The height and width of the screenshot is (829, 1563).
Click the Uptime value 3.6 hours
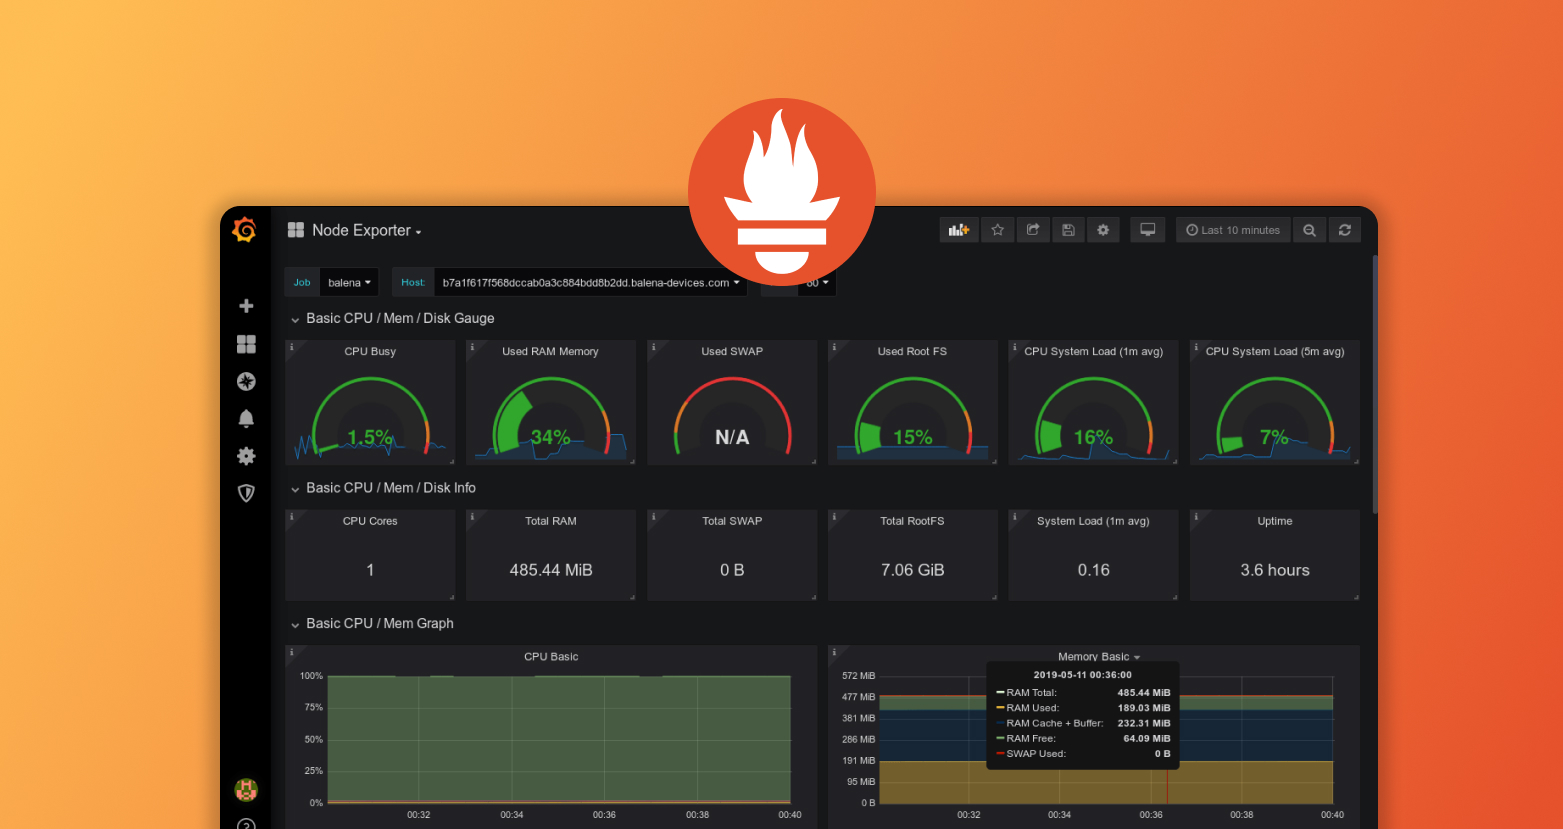[x=1275, y=570]
